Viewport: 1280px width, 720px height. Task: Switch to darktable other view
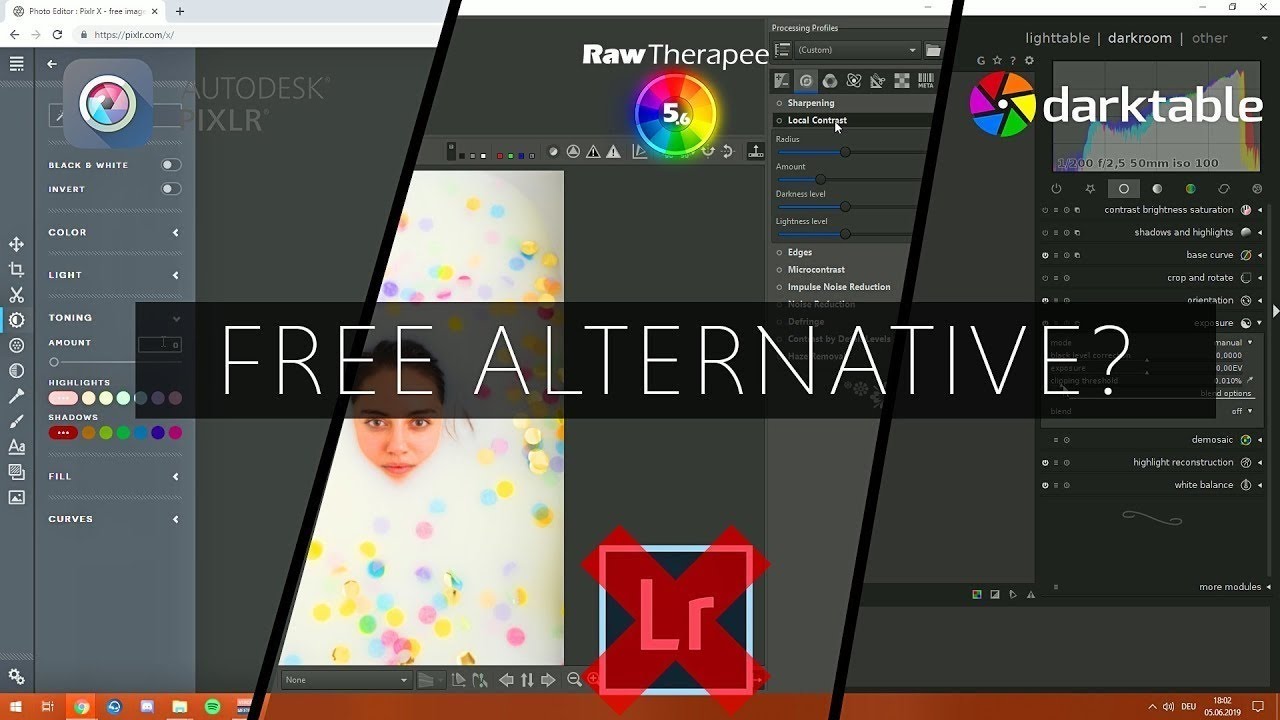tap(1209, 38)
